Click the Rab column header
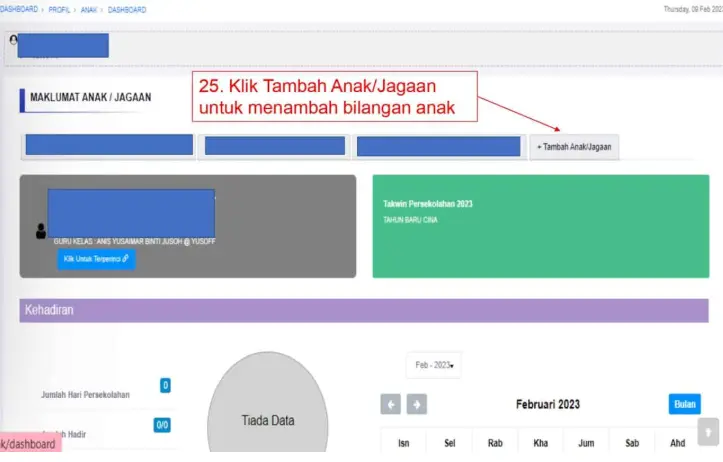 [495, 443]
